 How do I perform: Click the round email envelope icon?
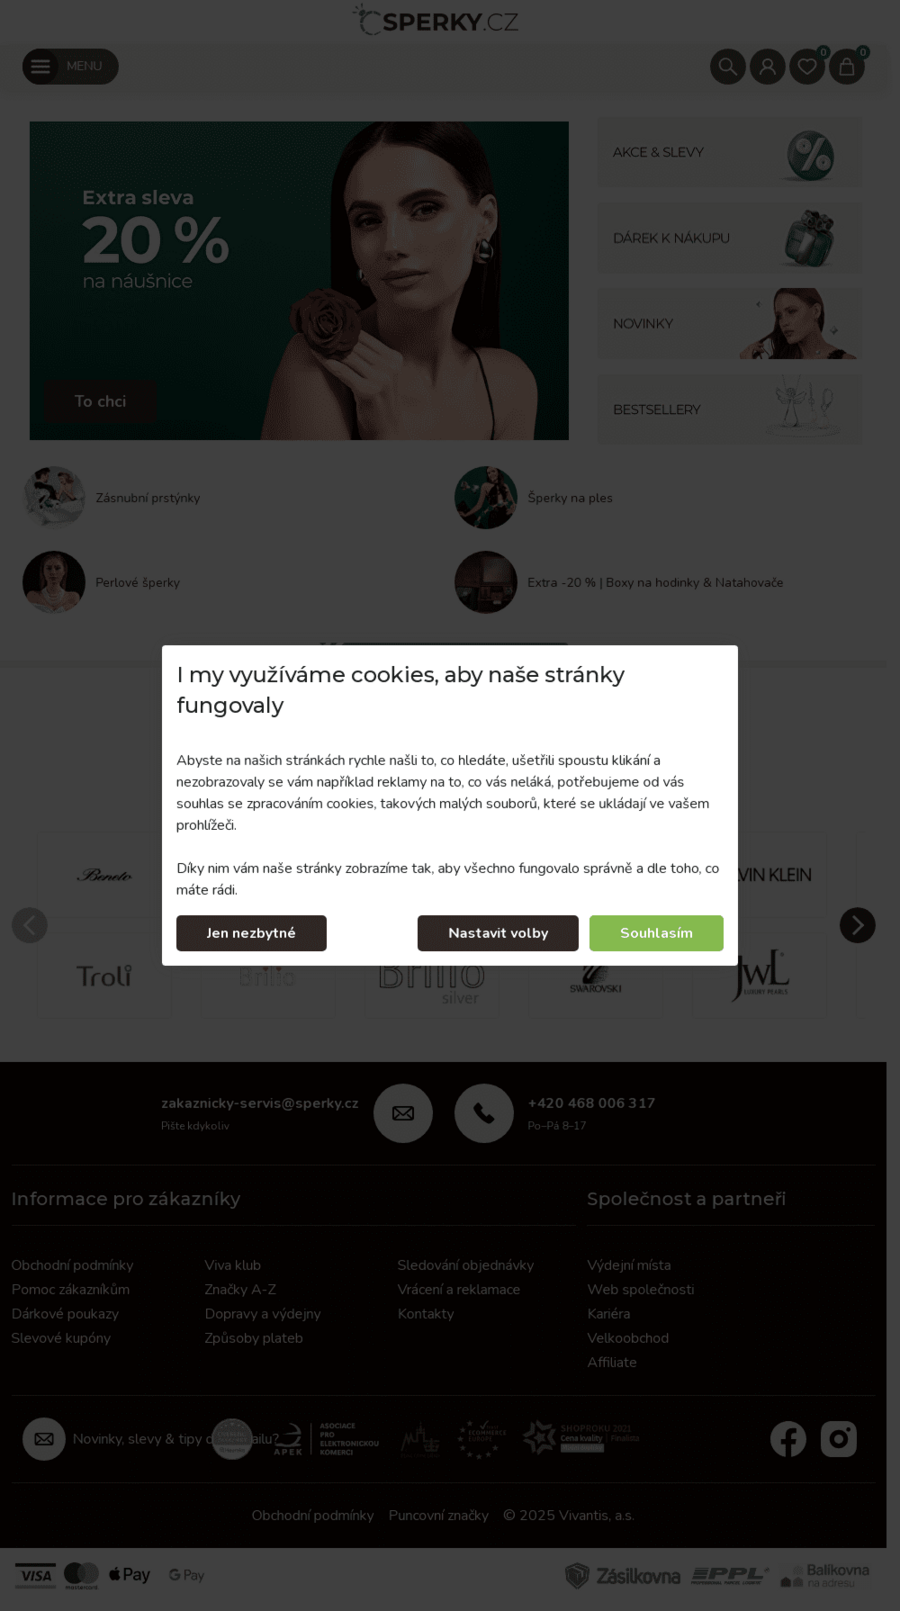tap(403, 1113)
